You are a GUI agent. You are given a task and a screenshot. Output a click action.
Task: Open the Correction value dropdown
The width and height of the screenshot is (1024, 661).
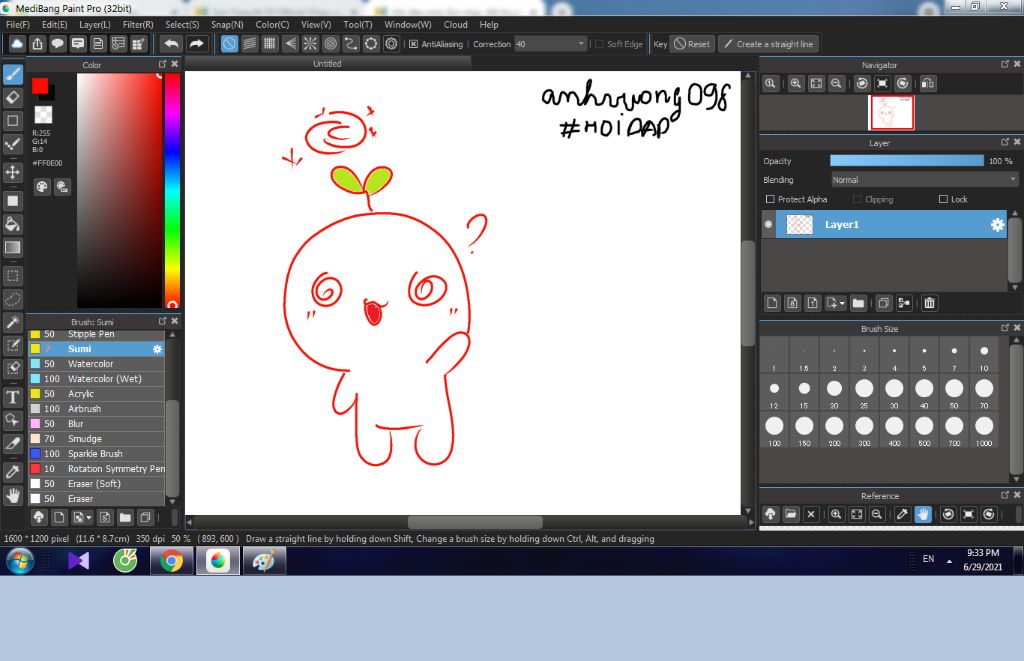click(x=581, y=44)
